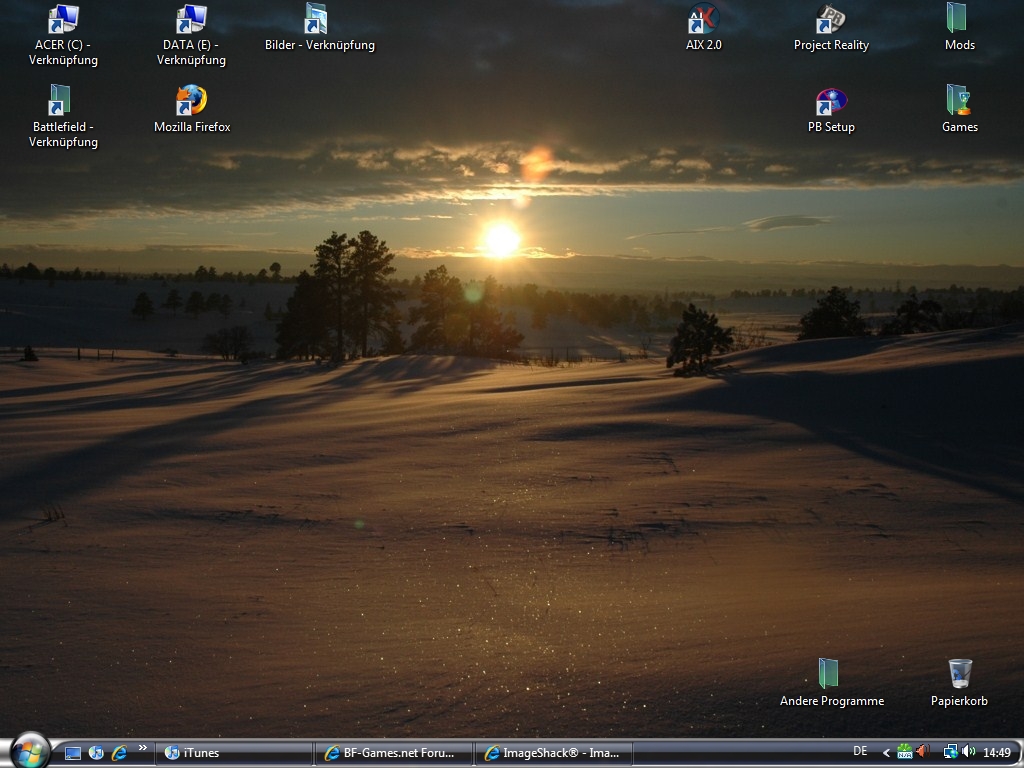Image resolution: width=1024 pixels, height=768 pixels.
Task: Click the Show Desktop quick launch icon
Action: [73, 752]
